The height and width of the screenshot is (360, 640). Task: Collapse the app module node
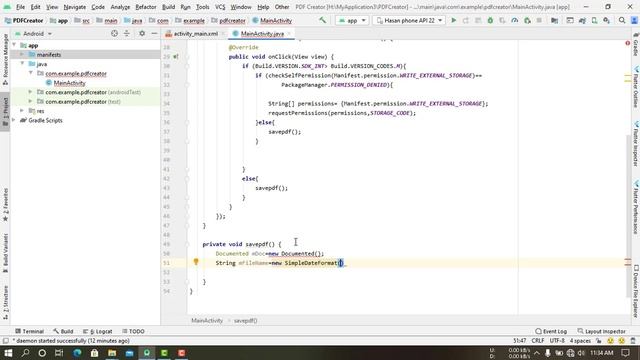click(x=14, y=45)
